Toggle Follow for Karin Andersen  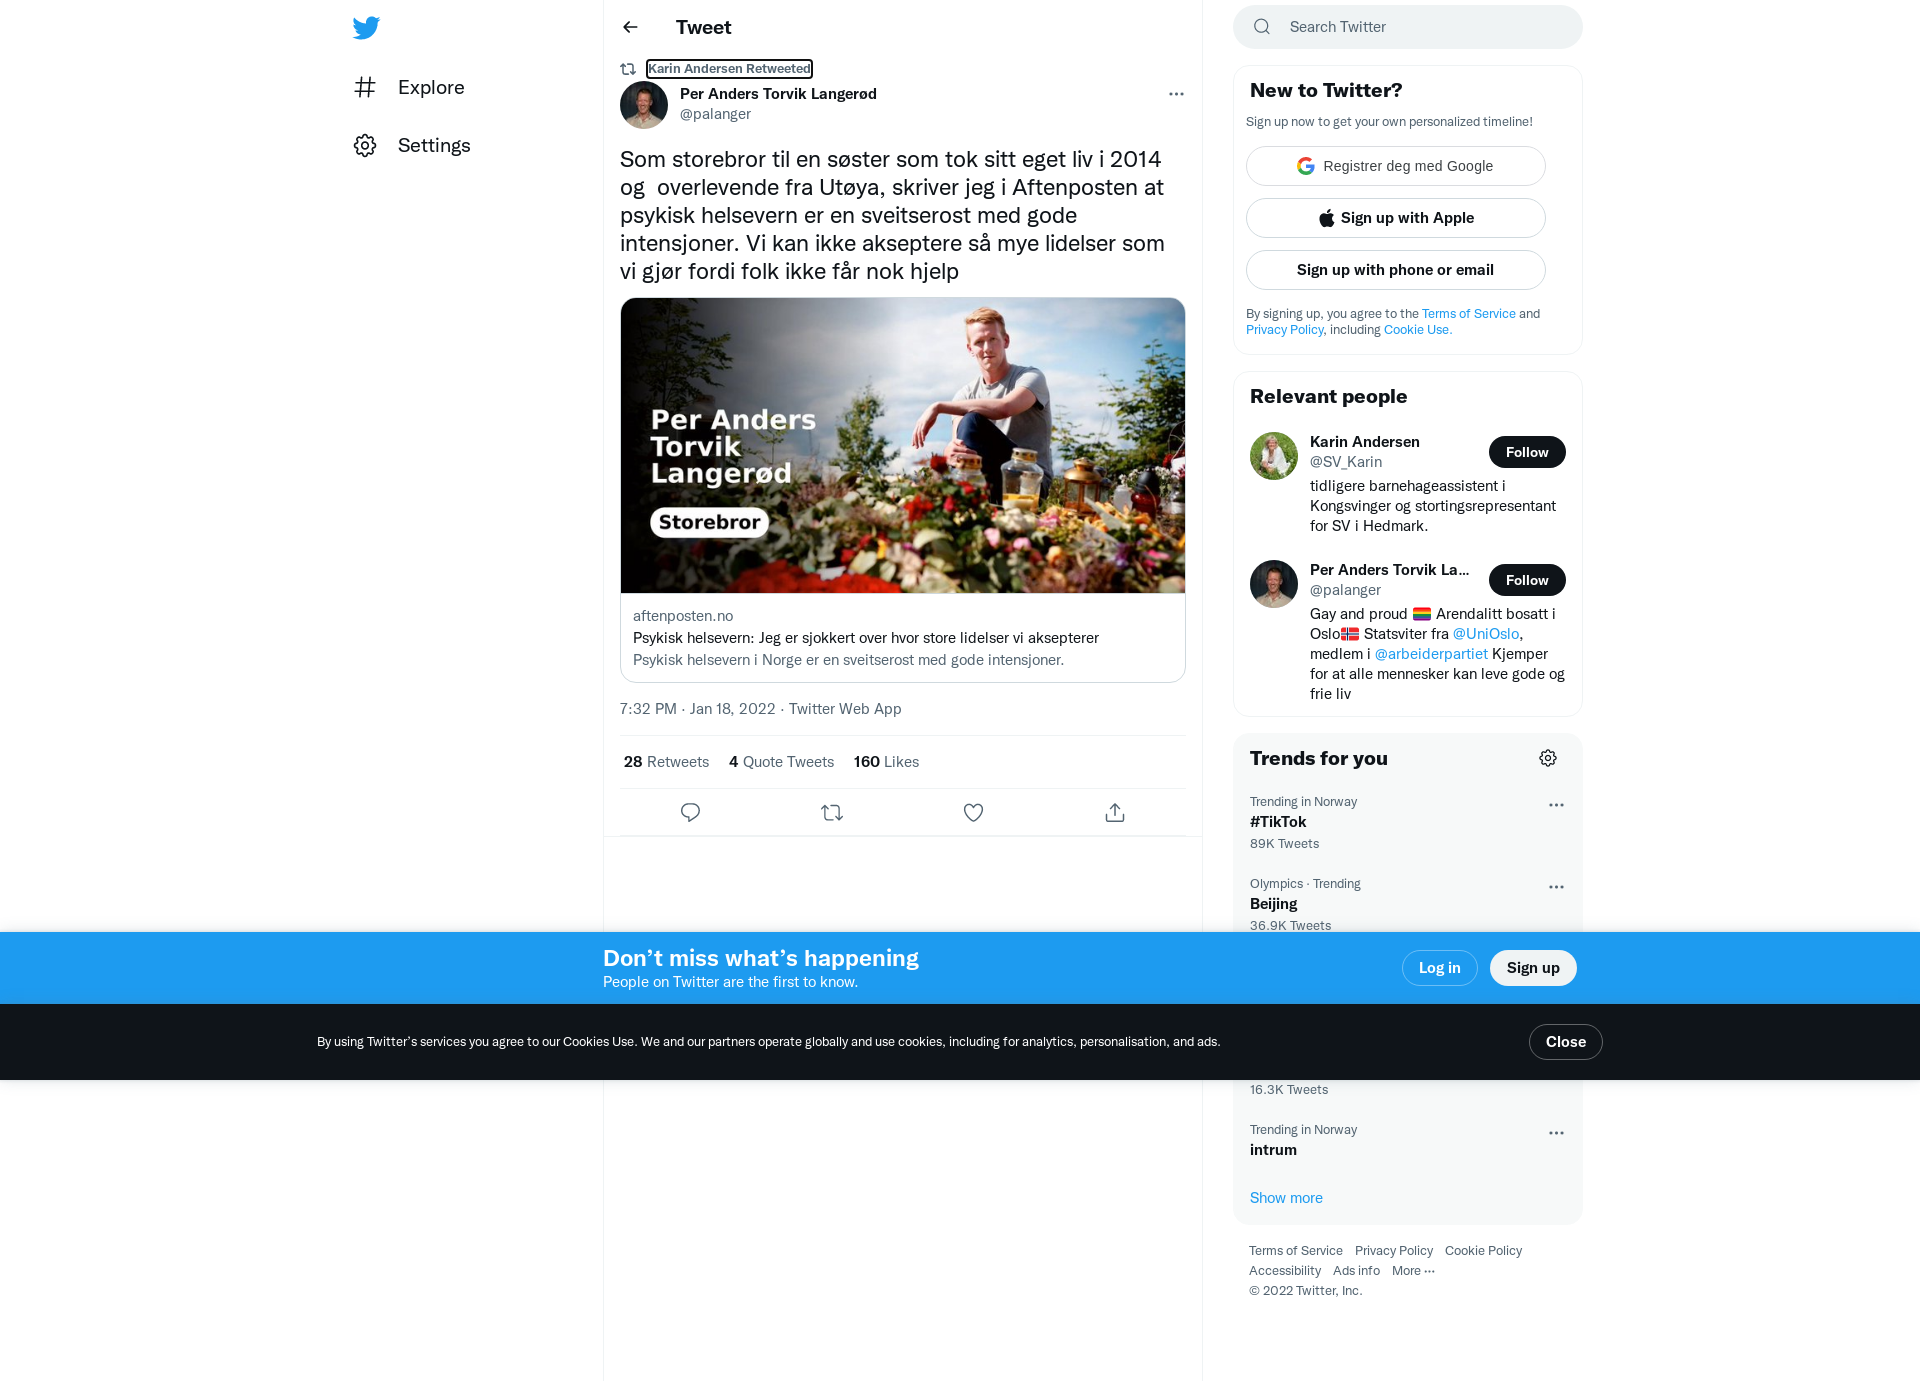(1527, 452)
